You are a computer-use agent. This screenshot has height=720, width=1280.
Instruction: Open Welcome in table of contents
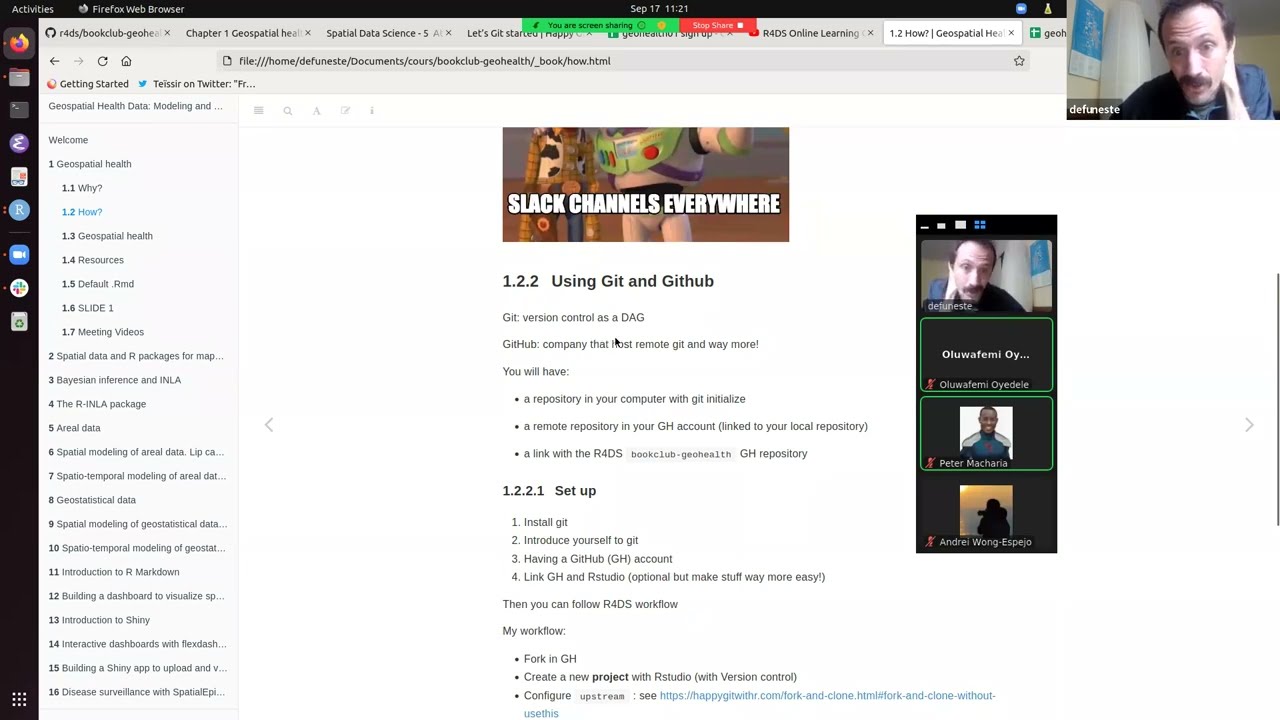point(68,140)
